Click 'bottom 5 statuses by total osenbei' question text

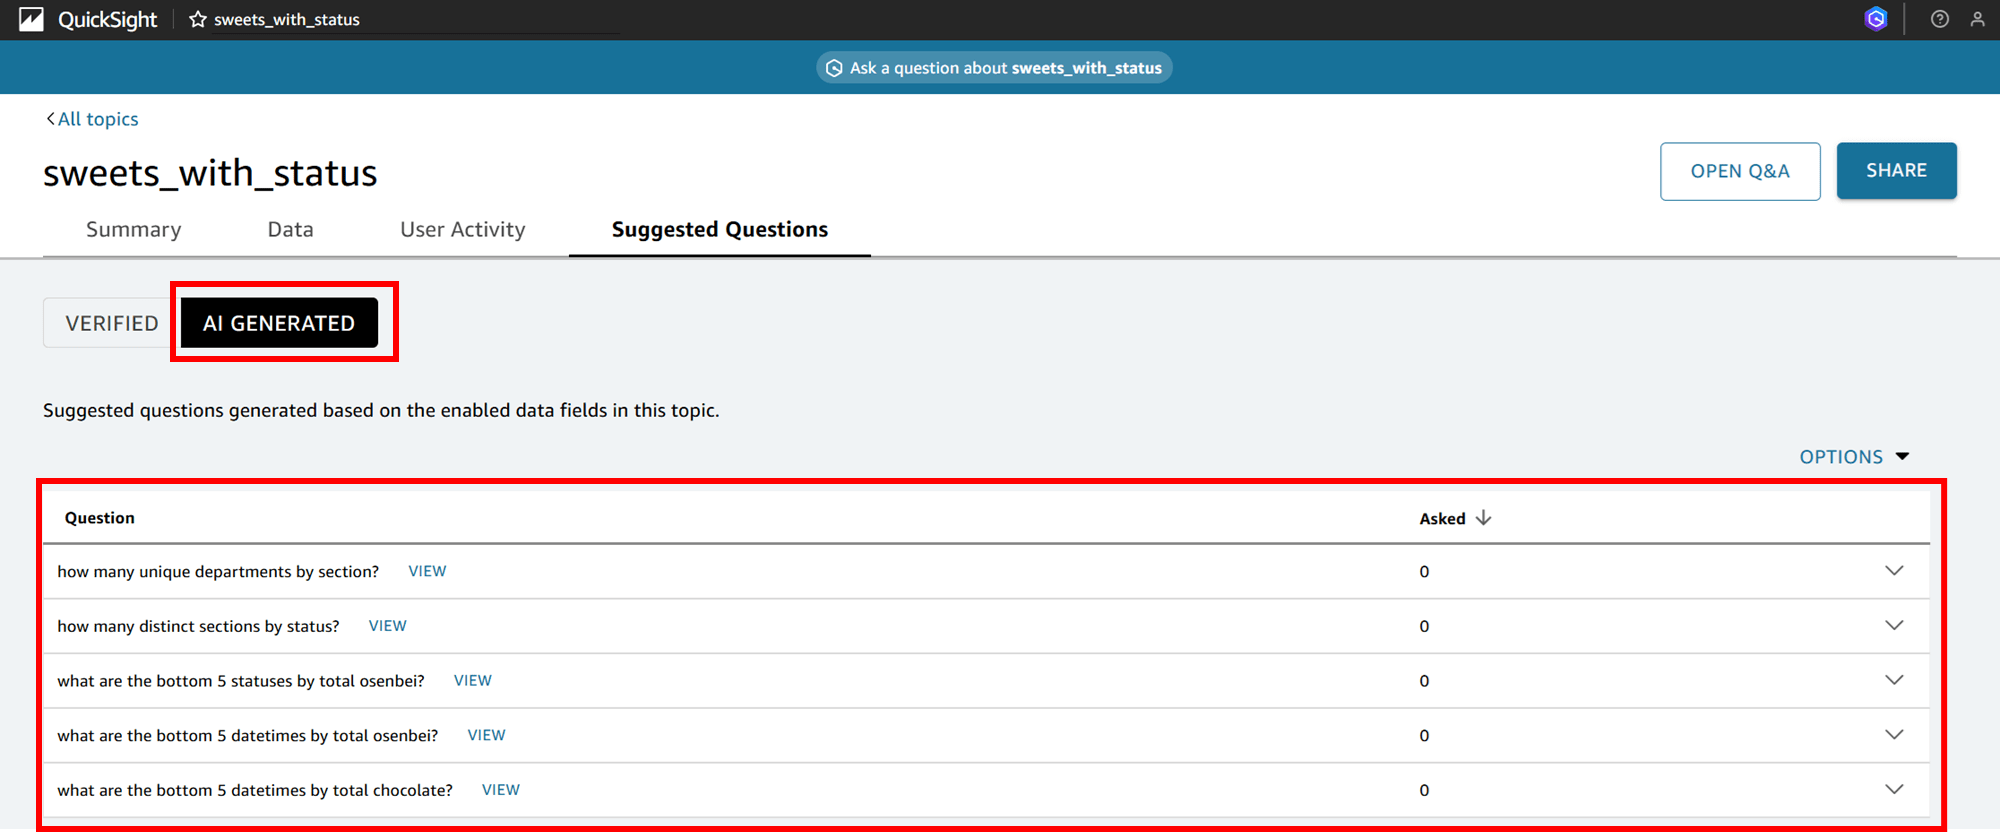(x=241, y=681)
